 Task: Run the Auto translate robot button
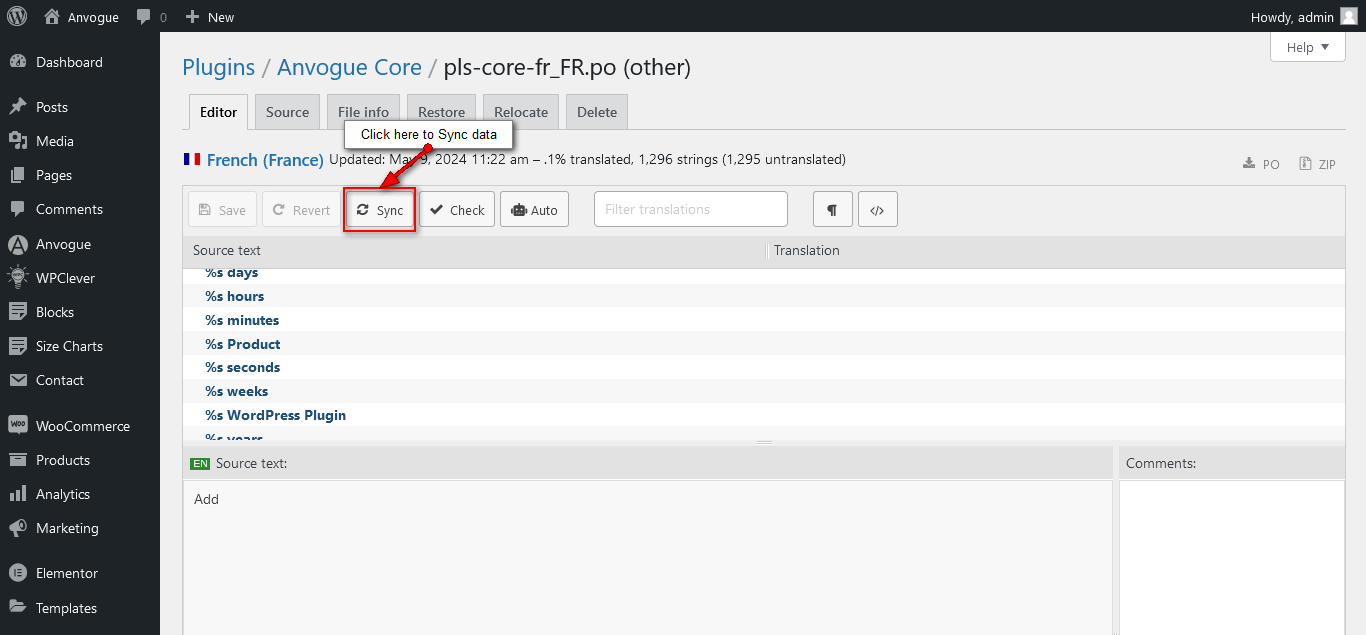click(x=534, y=210)
